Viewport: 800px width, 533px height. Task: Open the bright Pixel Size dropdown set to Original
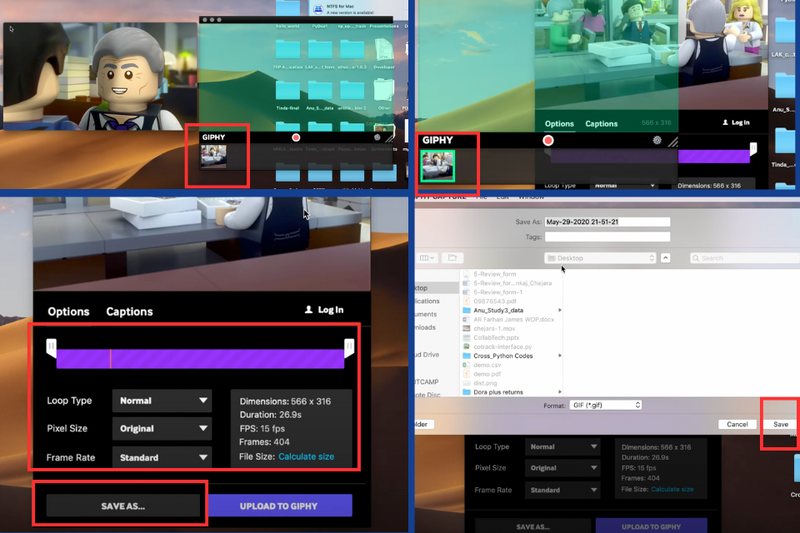click(x=162, y=428)
